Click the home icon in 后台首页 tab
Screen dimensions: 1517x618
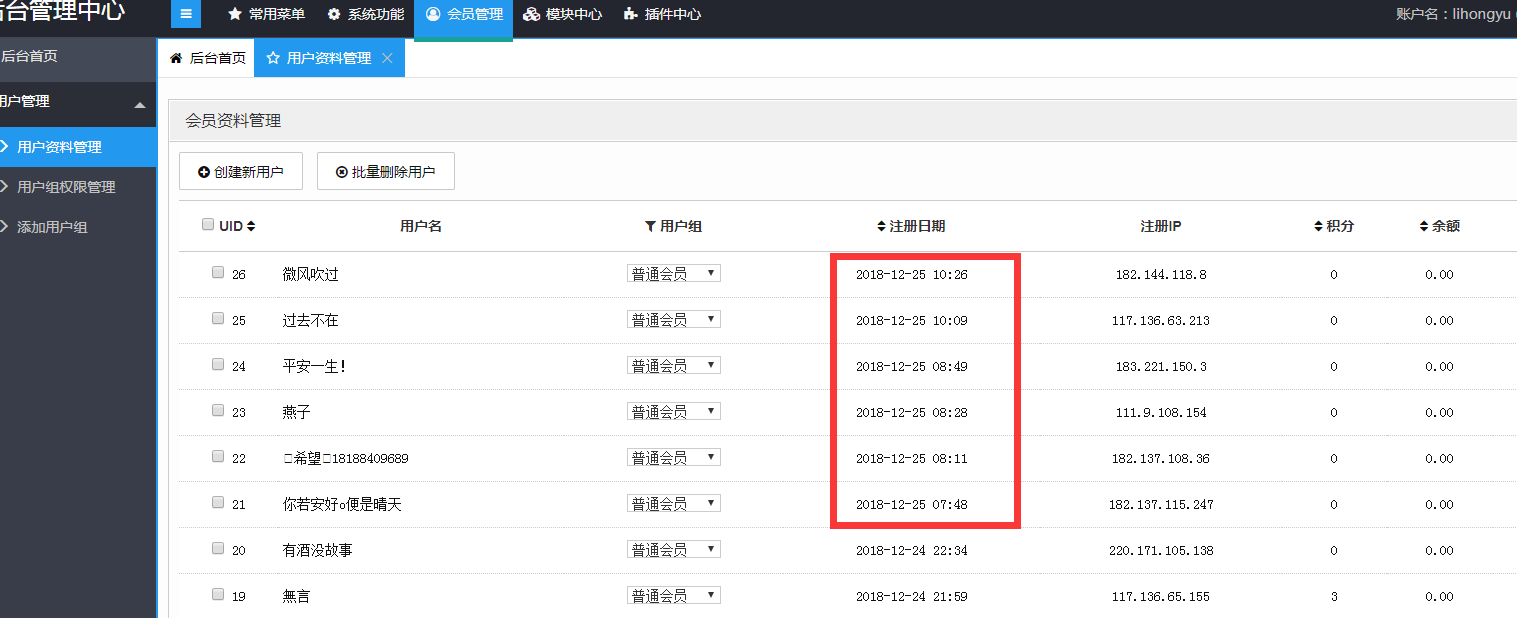176,58
